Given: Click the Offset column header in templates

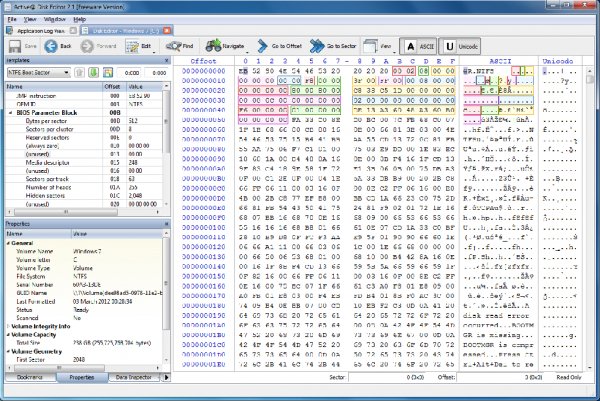Looking at the screenshot, I should pyautogui.click(x=114, y=86).
